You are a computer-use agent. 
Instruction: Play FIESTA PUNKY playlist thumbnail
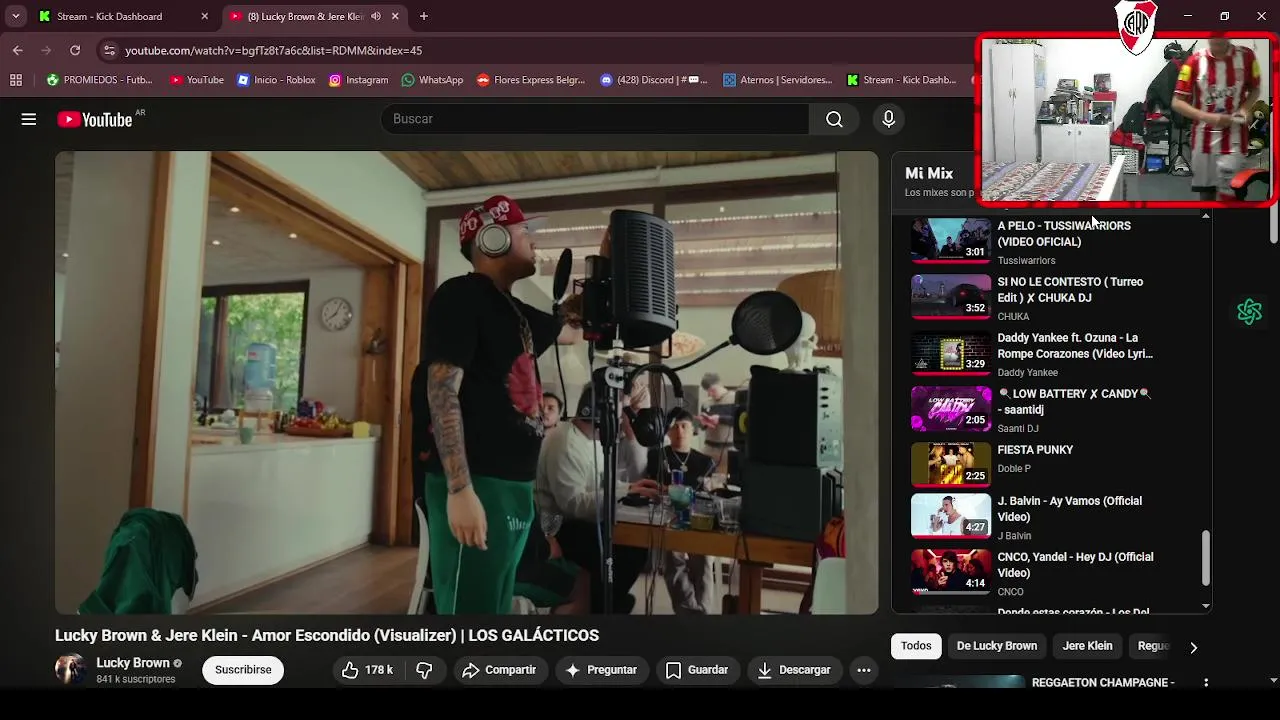[951, 464]
